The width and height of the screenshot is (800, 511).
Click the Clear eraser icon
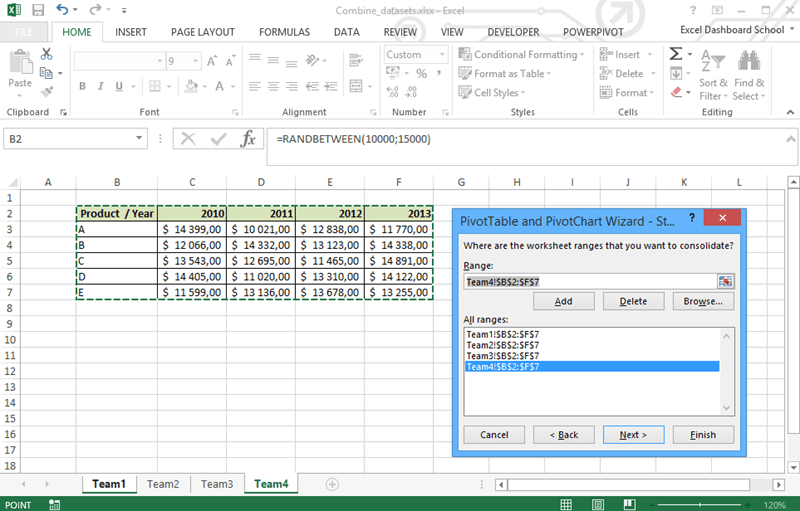pos(677,92)
